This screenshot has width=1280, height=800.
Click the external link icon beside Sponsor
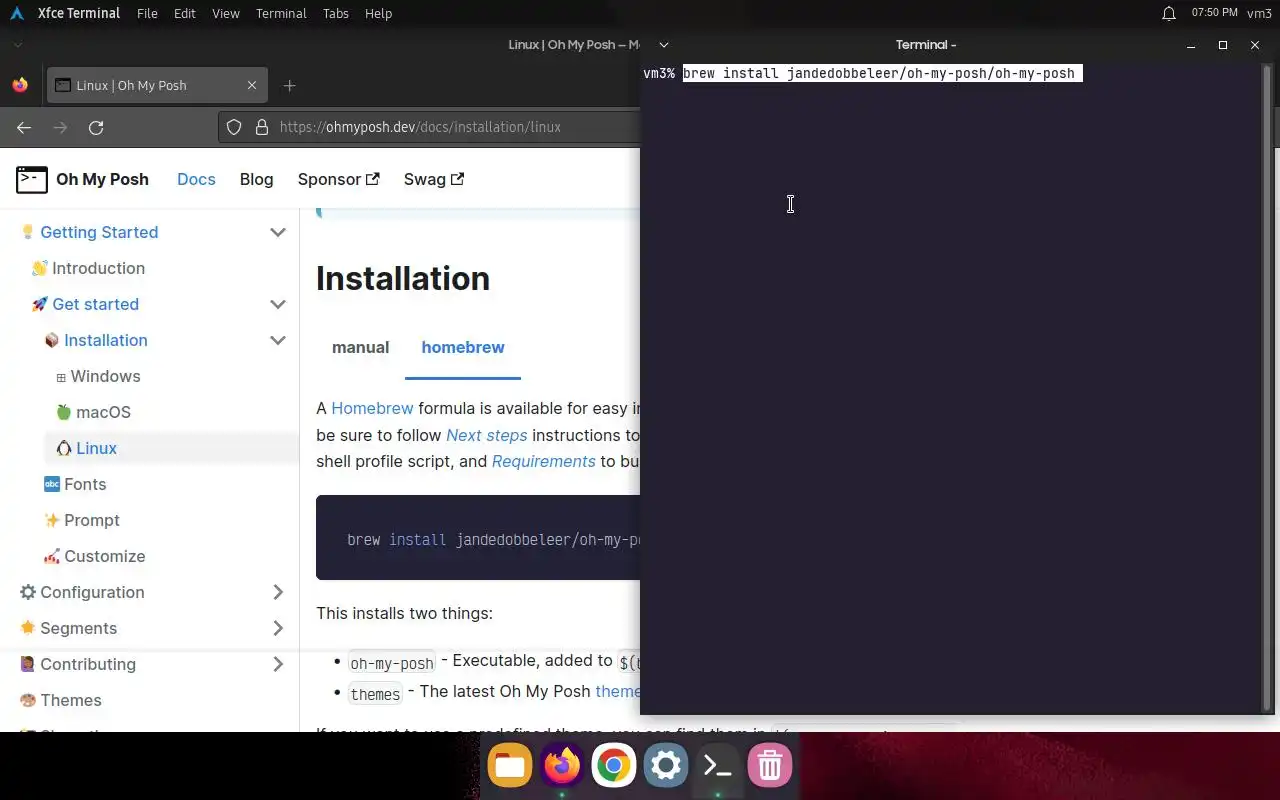coord(373,179)
